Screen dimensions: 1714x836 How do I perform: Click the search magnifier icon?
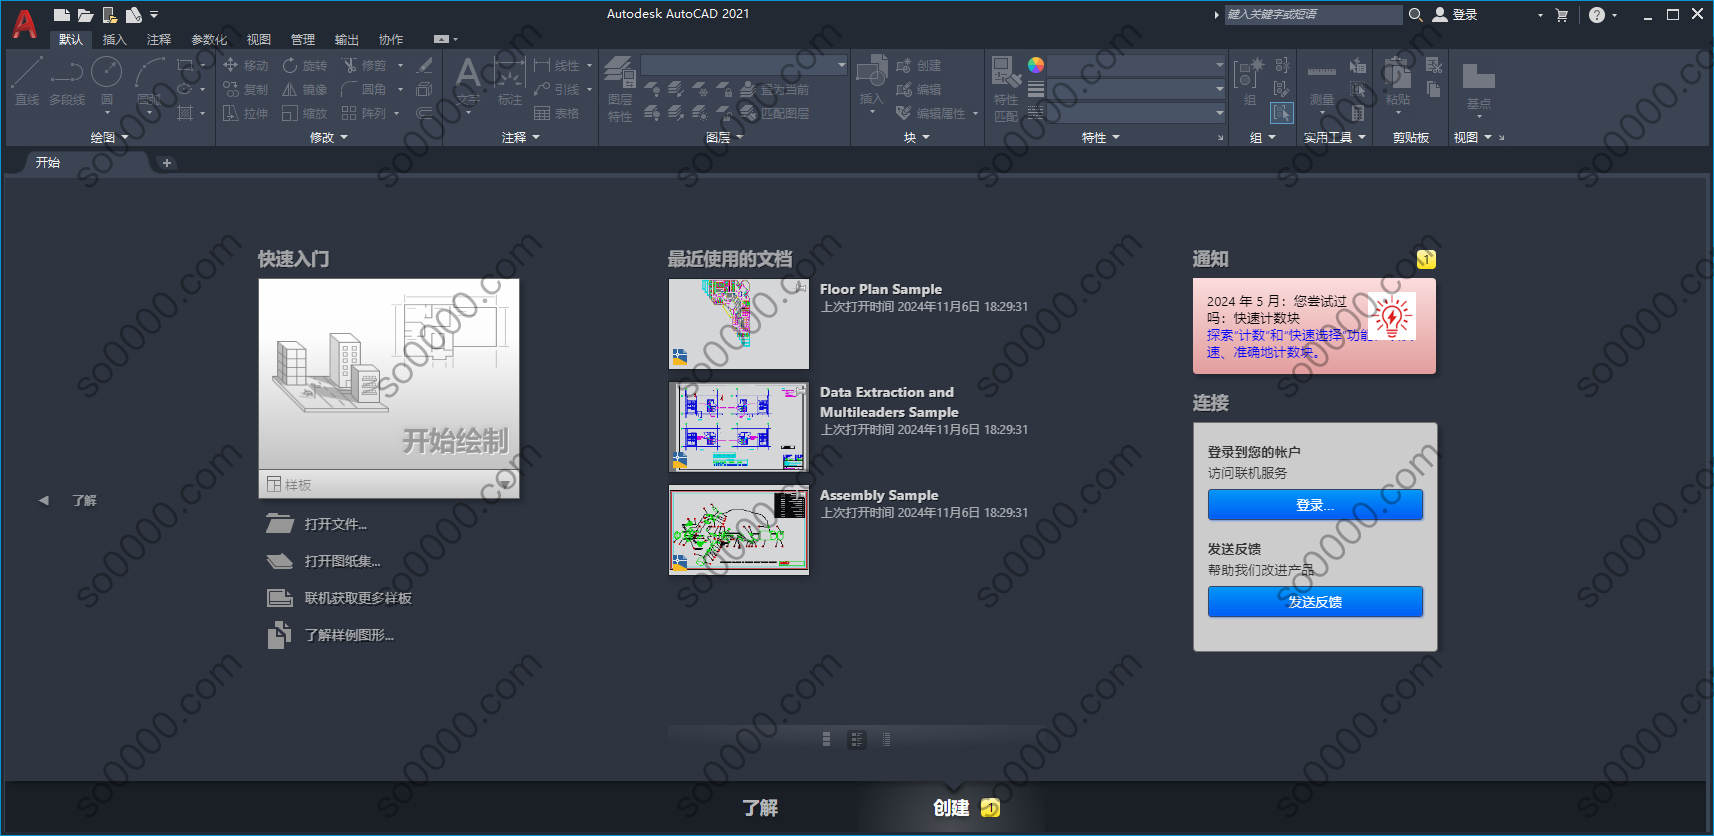(x=1415, y=15)
